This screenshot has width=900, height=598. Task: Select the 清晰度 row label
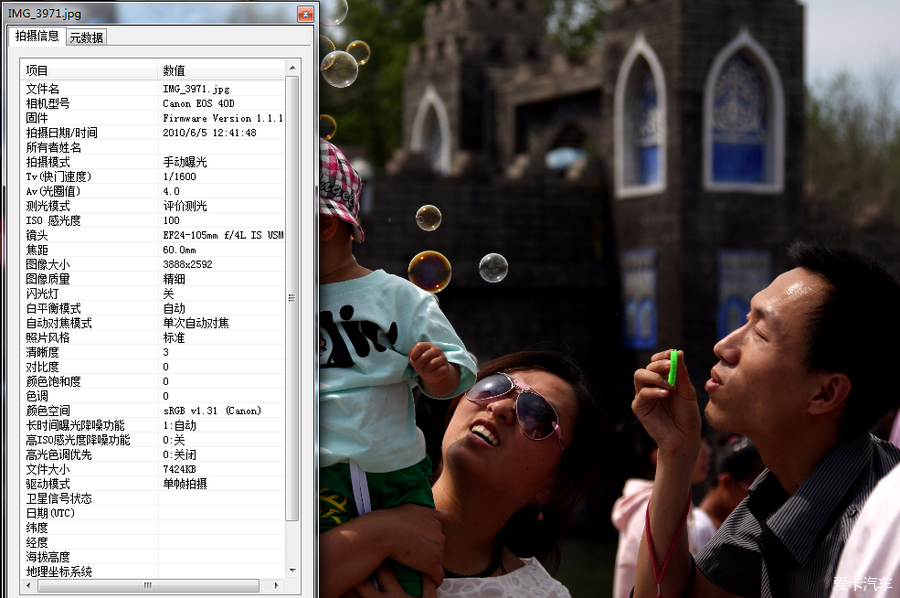click(42, 352)
